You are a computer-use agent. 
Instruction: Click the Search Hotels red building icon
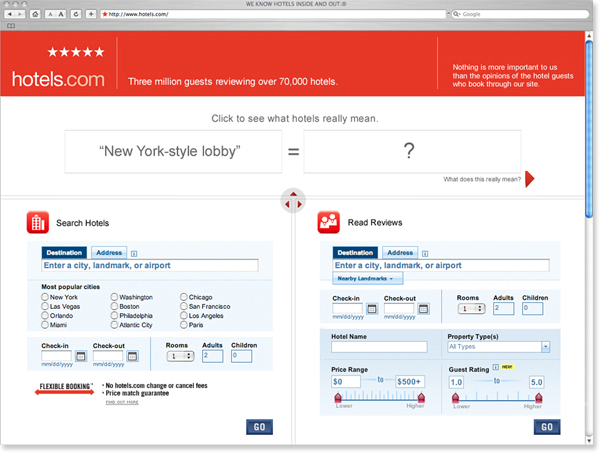(x=38, y=222)
